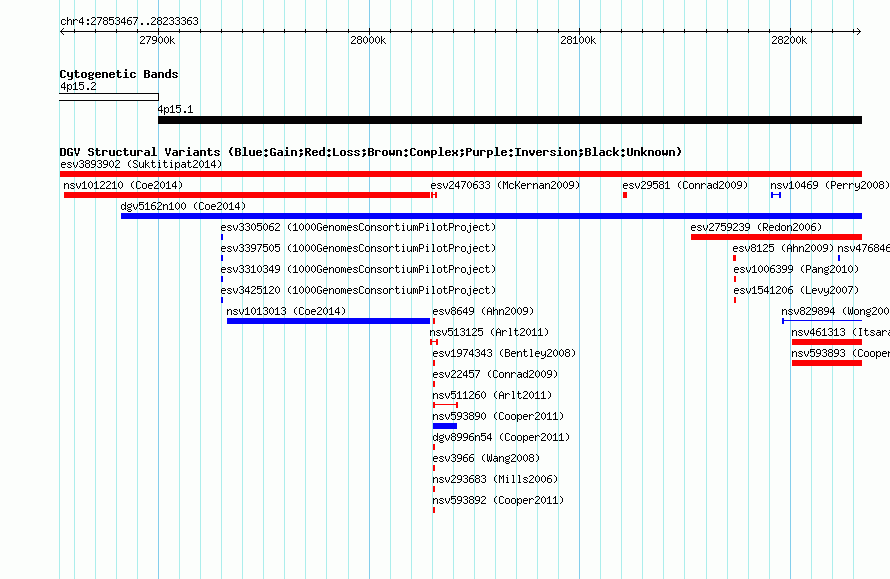The height and width of the screenshot is (579, 890).
Task: Select the nsv1013013 (Coe2014) blue gain bar
Action: [328, 321]
